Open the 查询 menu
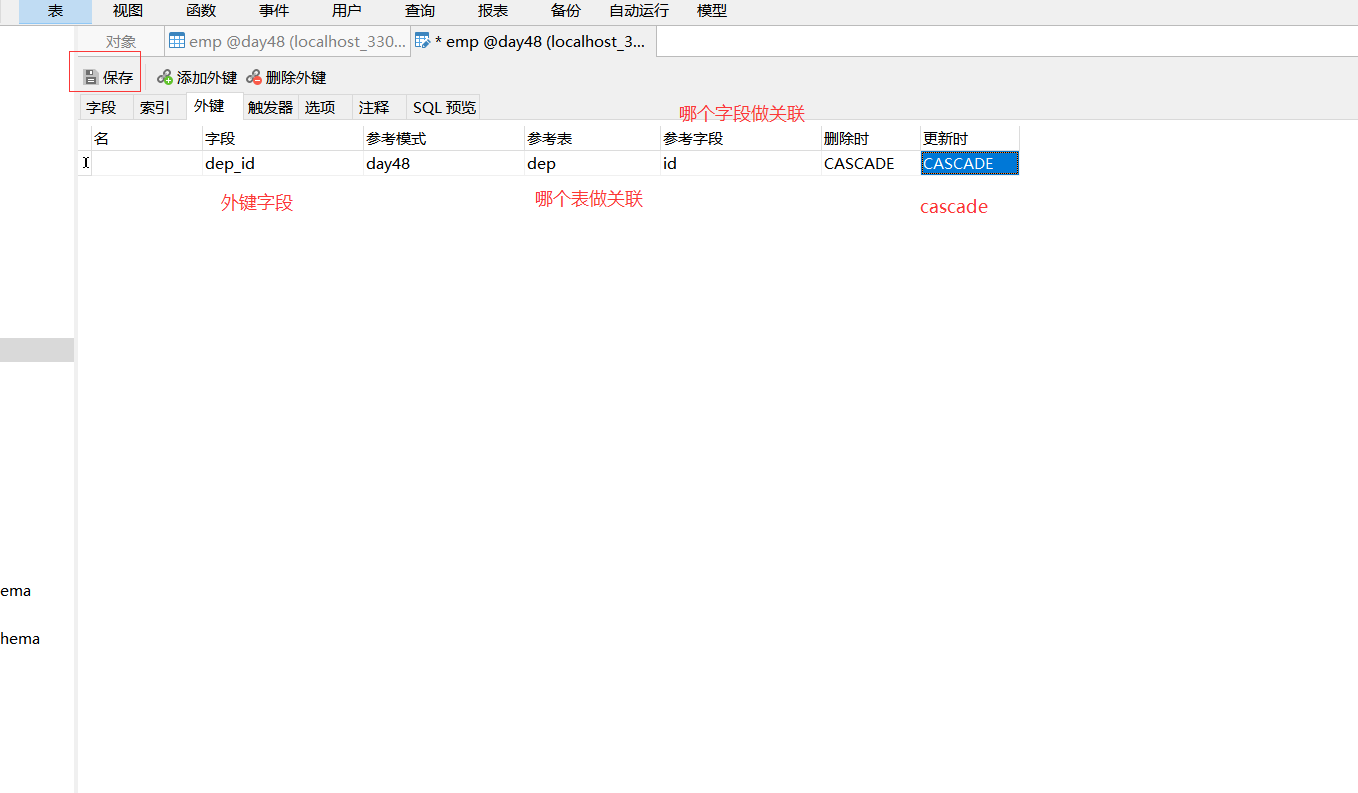This screenshot has height=793, width=1358. click(419, 11)
